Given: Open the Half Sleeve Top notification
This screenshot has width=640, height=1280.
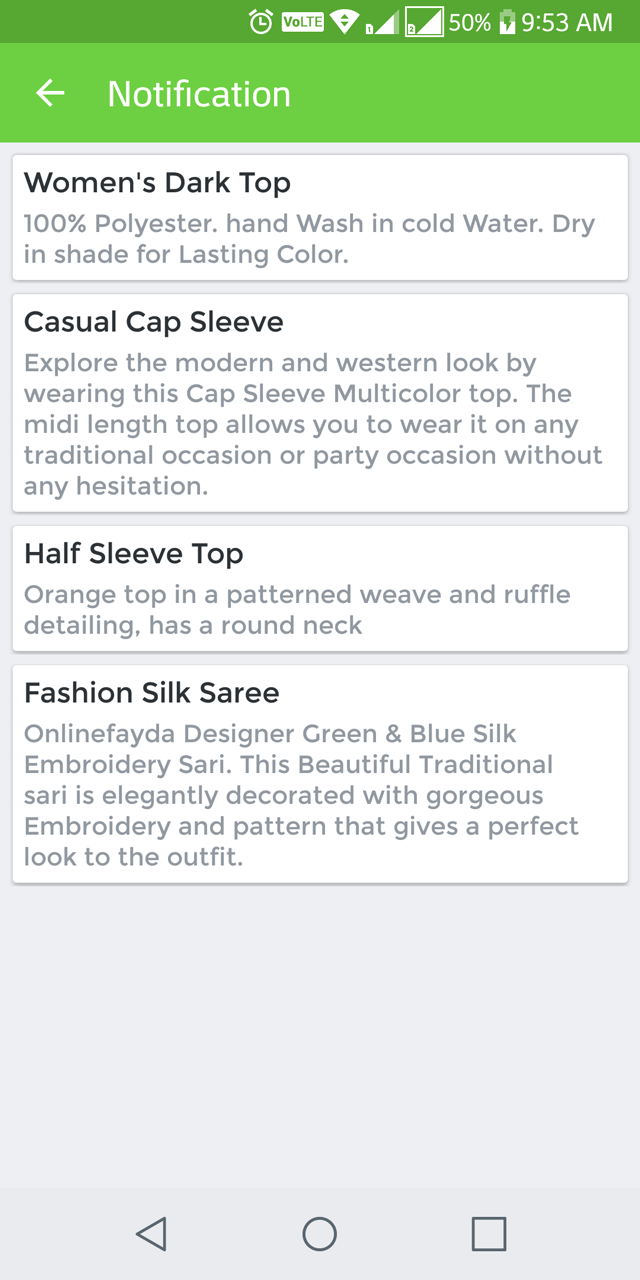Looking at the screenshot, I should pos(320,588).
